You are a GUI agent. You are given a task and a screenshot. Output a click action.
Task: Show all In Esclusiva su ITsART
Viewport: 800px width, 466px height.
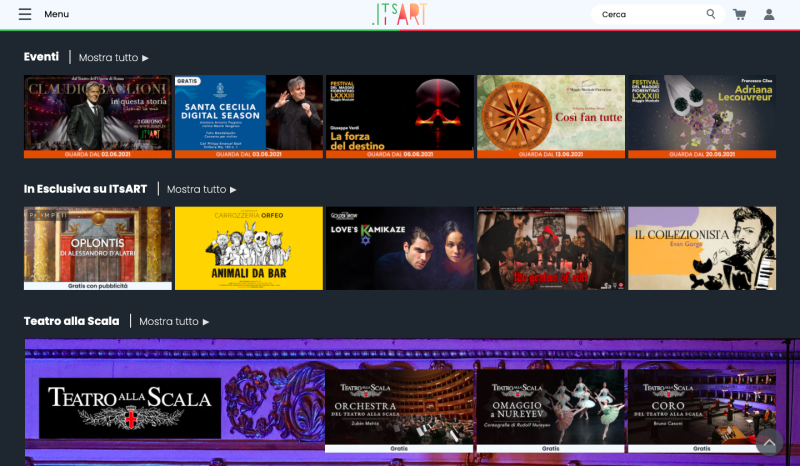pos(202,189)
